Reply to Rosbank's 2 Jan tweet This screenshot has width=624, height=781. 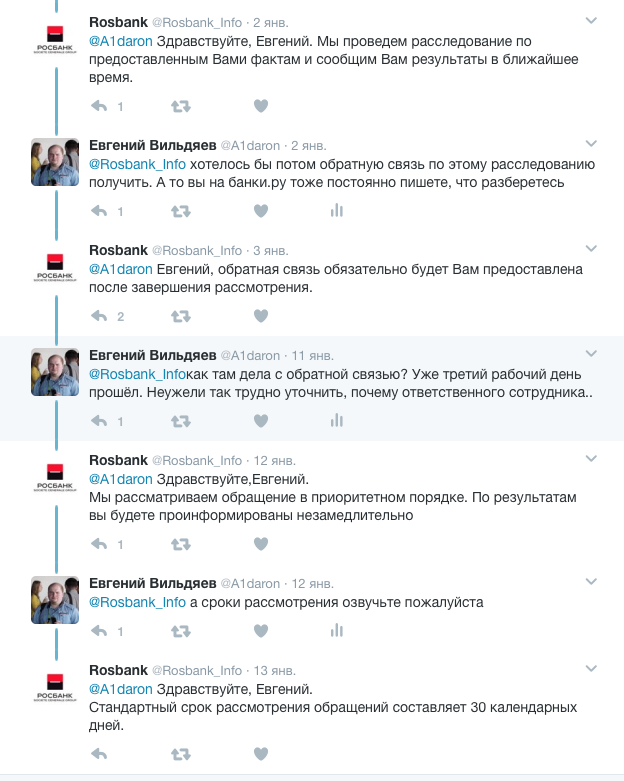(x=99, y=106)
